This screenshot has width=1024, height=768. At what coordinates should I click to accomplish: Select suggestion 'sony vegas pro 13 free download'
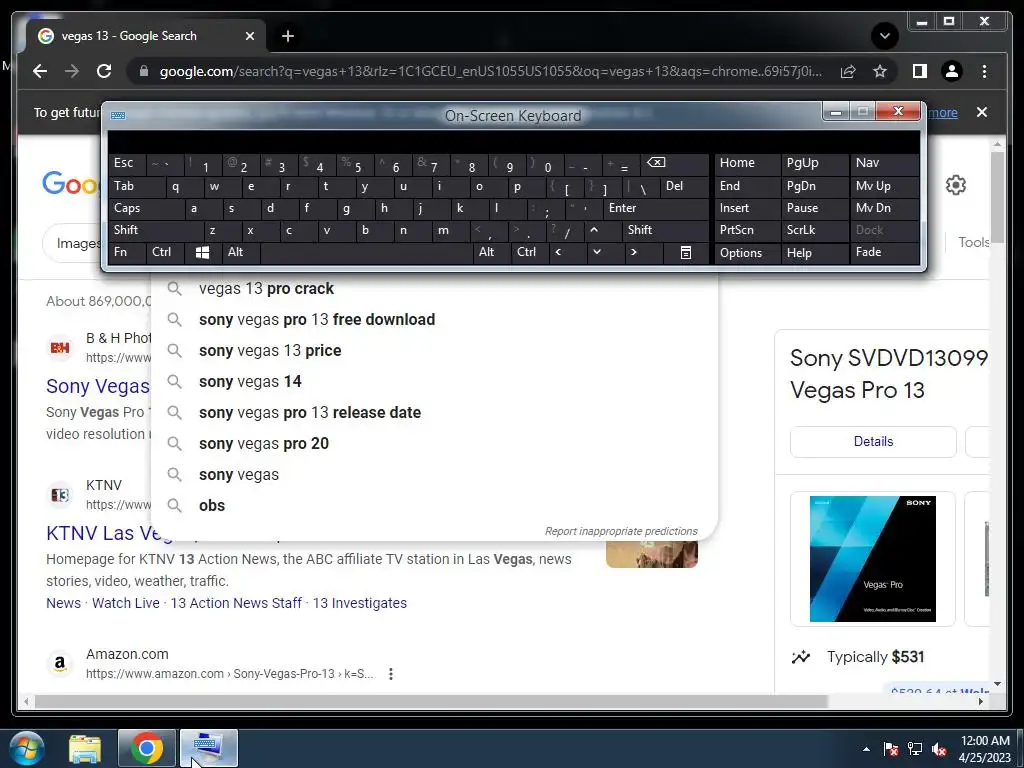point(434,319)
